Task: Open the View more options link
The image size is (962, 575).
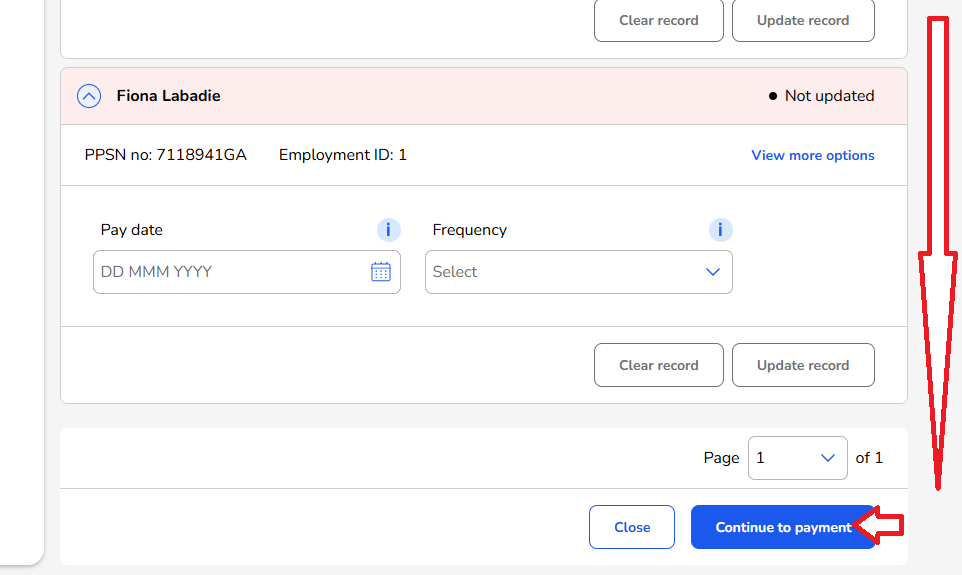Action: click(x=812, y=155)
